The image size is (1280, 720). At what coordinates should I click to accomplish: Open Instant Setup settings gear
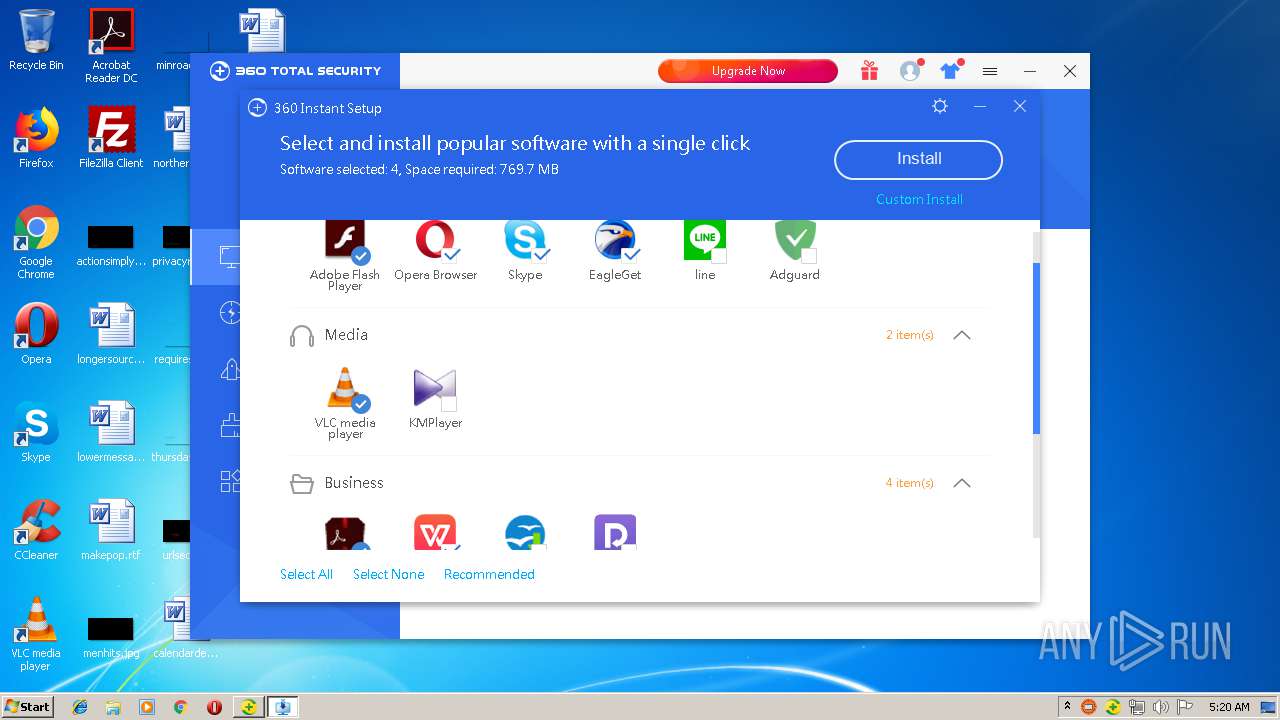[x=940, y=106]
